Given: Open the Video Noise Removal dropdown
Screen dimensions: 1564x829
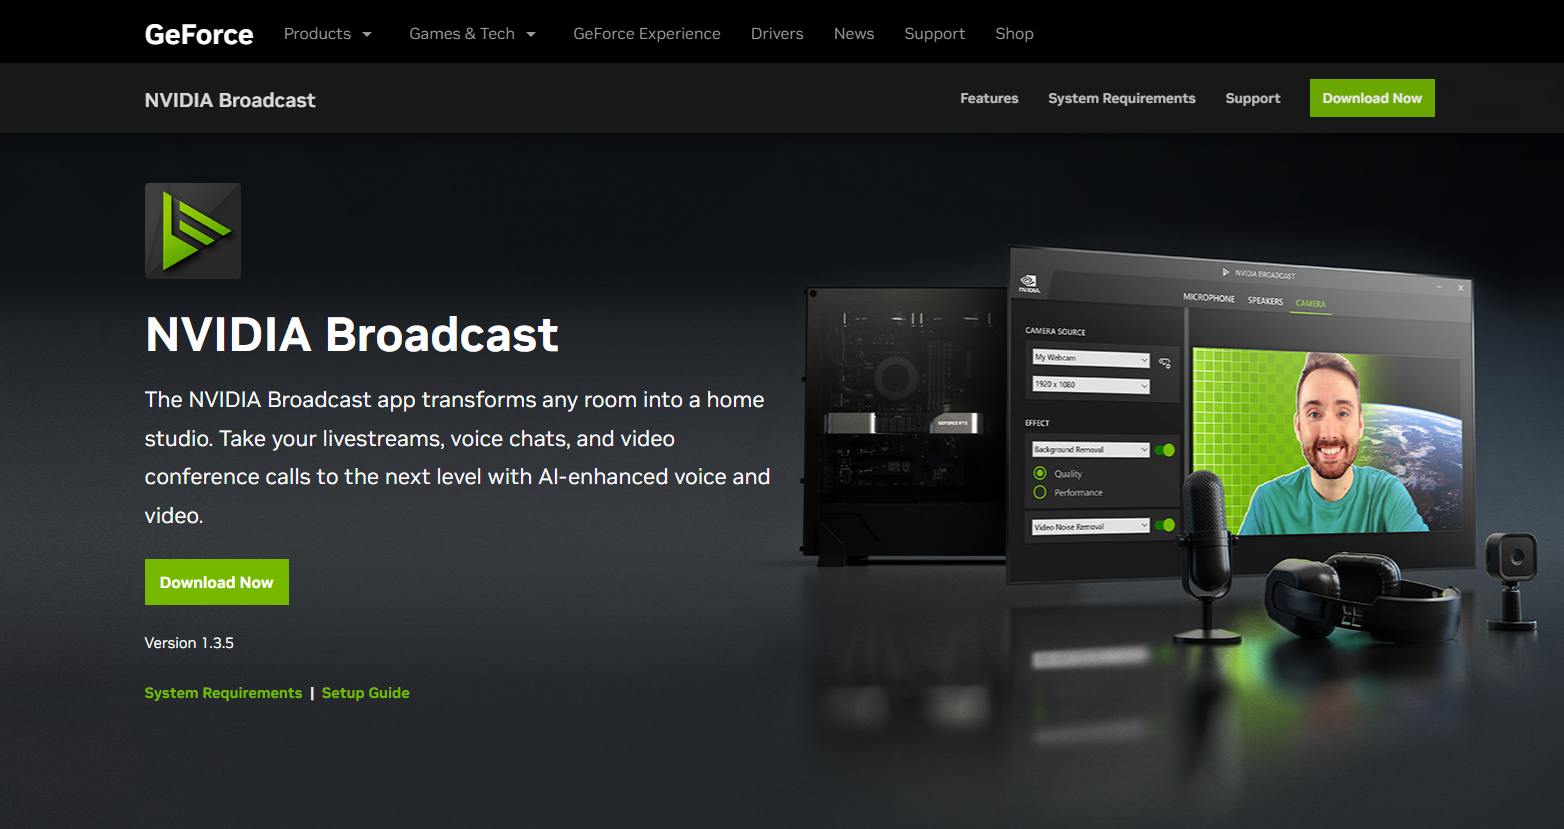Looking at the screenshot, I should [1091, 526].
